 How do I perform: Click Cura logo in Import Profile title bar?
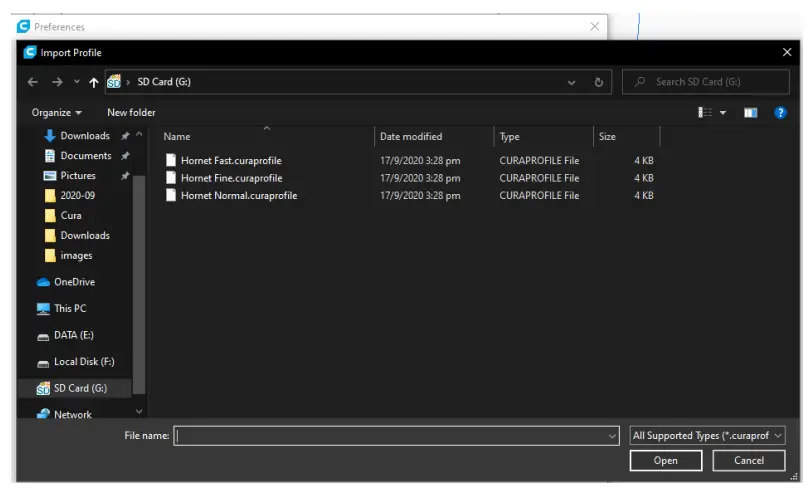tap(30, 52)
